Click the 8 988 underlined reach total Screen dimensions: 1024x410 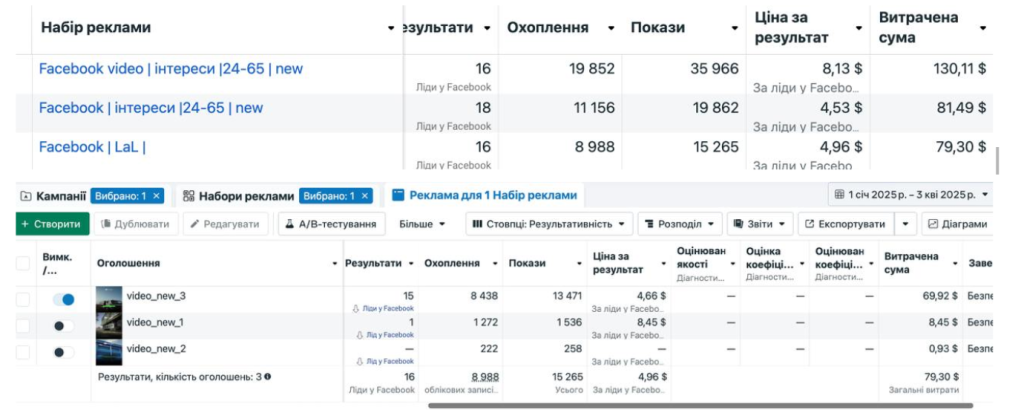(x=484, y=377)
